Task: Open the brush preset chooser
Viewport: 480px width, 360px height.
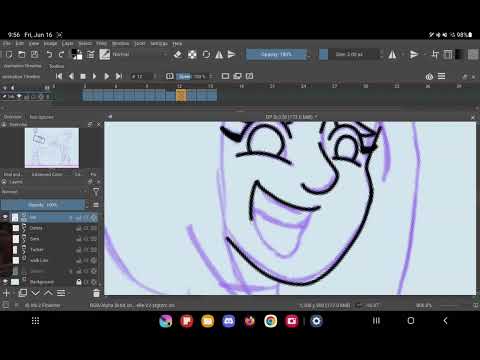Action: [105, 54]
